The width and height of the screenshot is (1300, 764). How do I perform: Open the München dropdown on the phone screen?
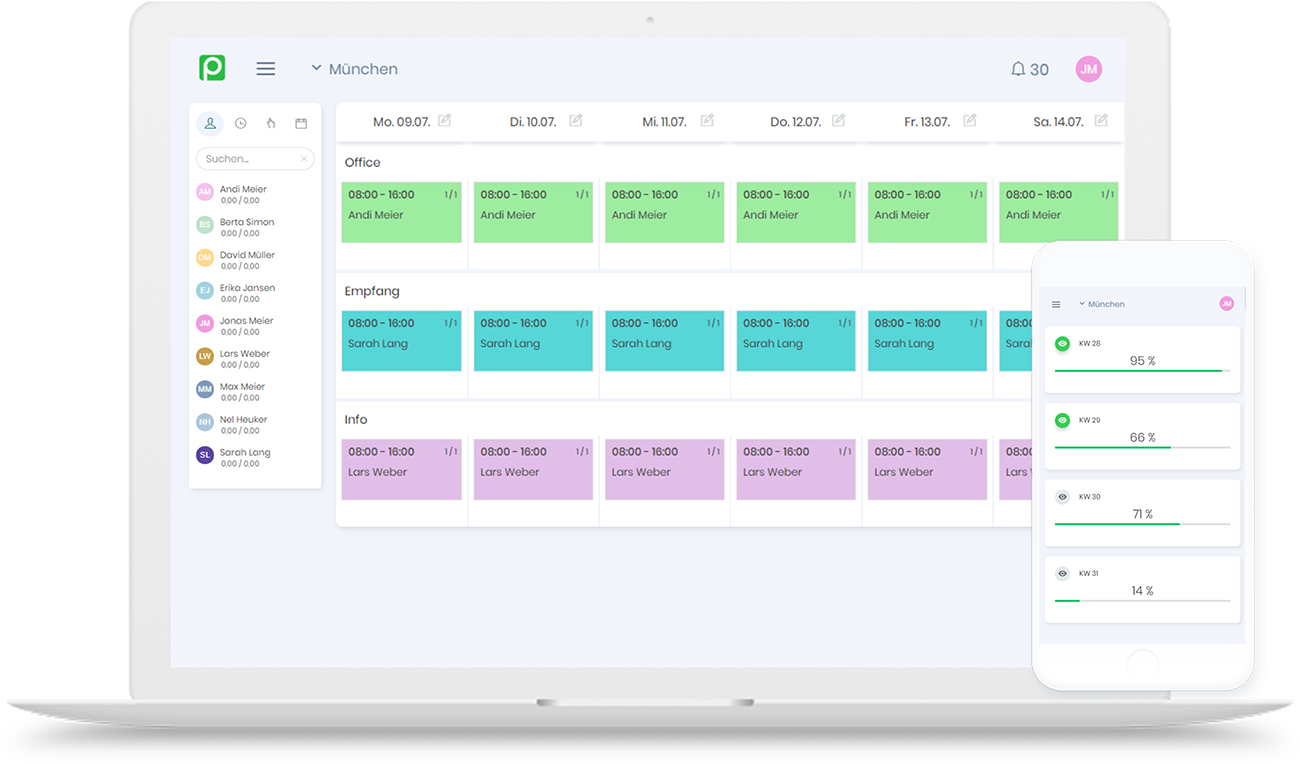coord(1103,304)
